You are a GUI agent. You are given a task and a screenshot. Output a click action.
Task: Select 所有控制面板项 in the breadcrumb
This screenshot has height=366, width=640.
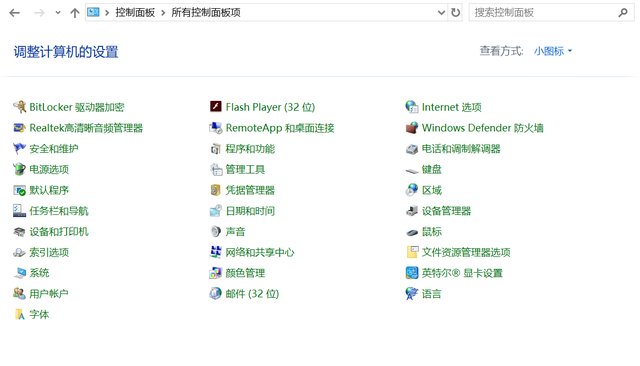[206, 13]
